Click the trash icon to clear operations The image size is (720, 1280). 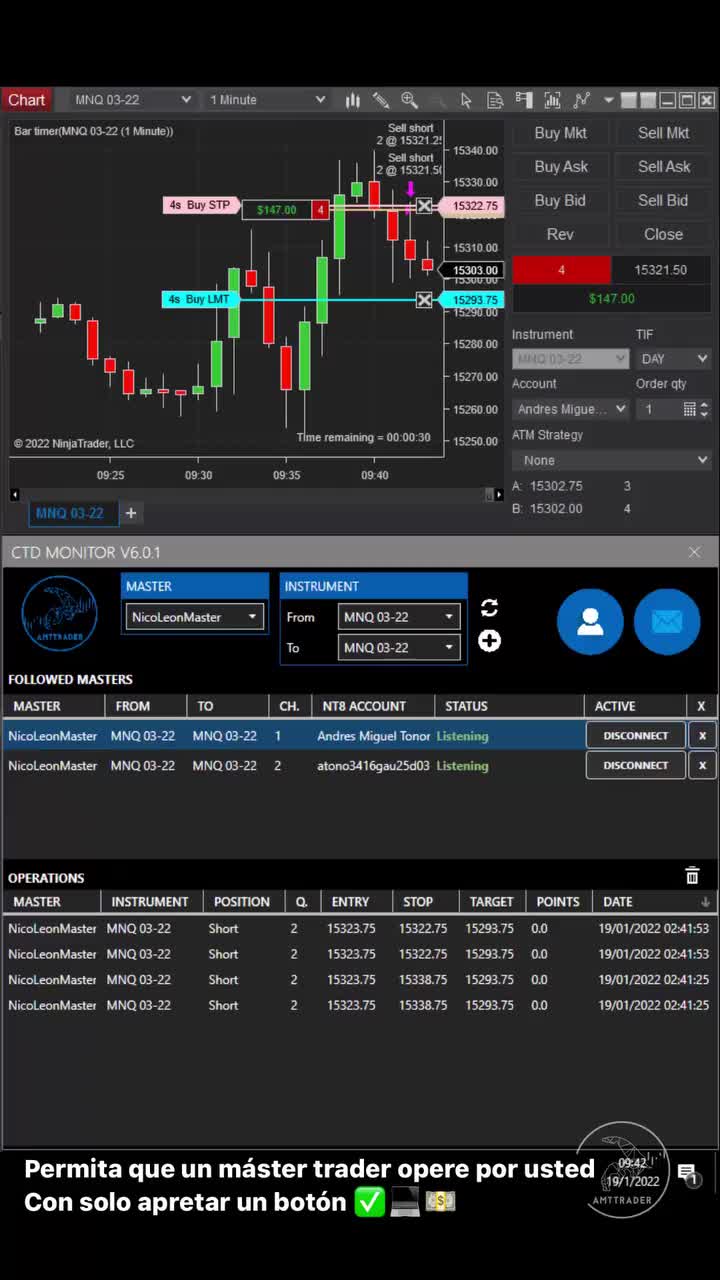(x=692, y=876)
